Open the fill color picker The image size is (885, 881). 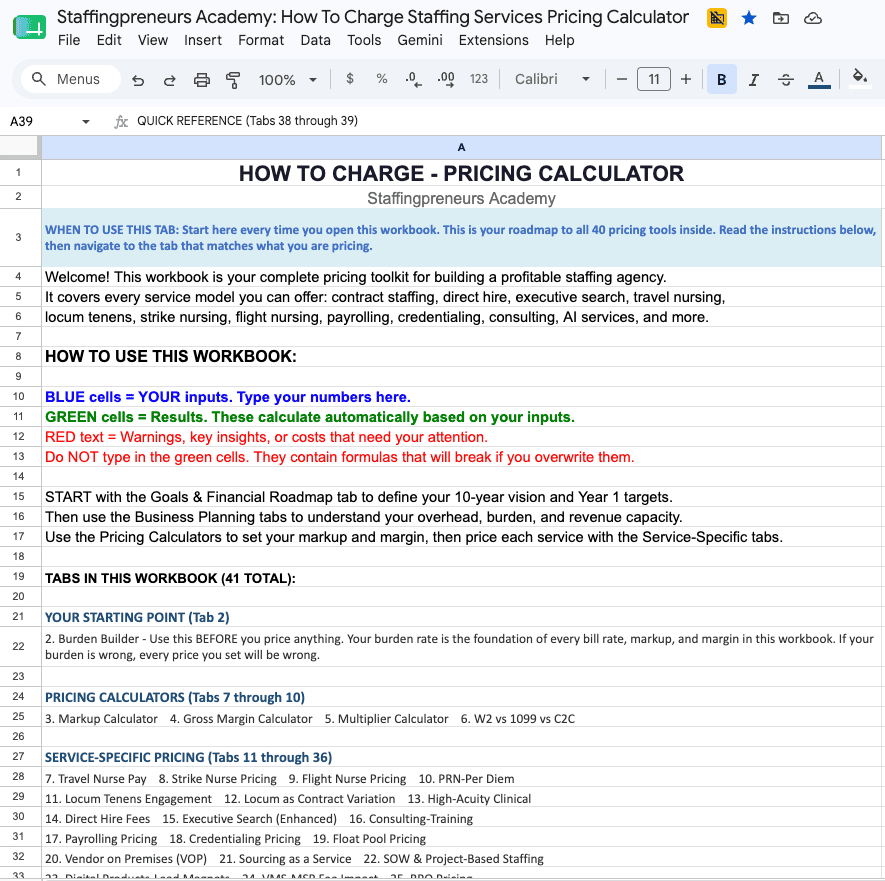860,78
